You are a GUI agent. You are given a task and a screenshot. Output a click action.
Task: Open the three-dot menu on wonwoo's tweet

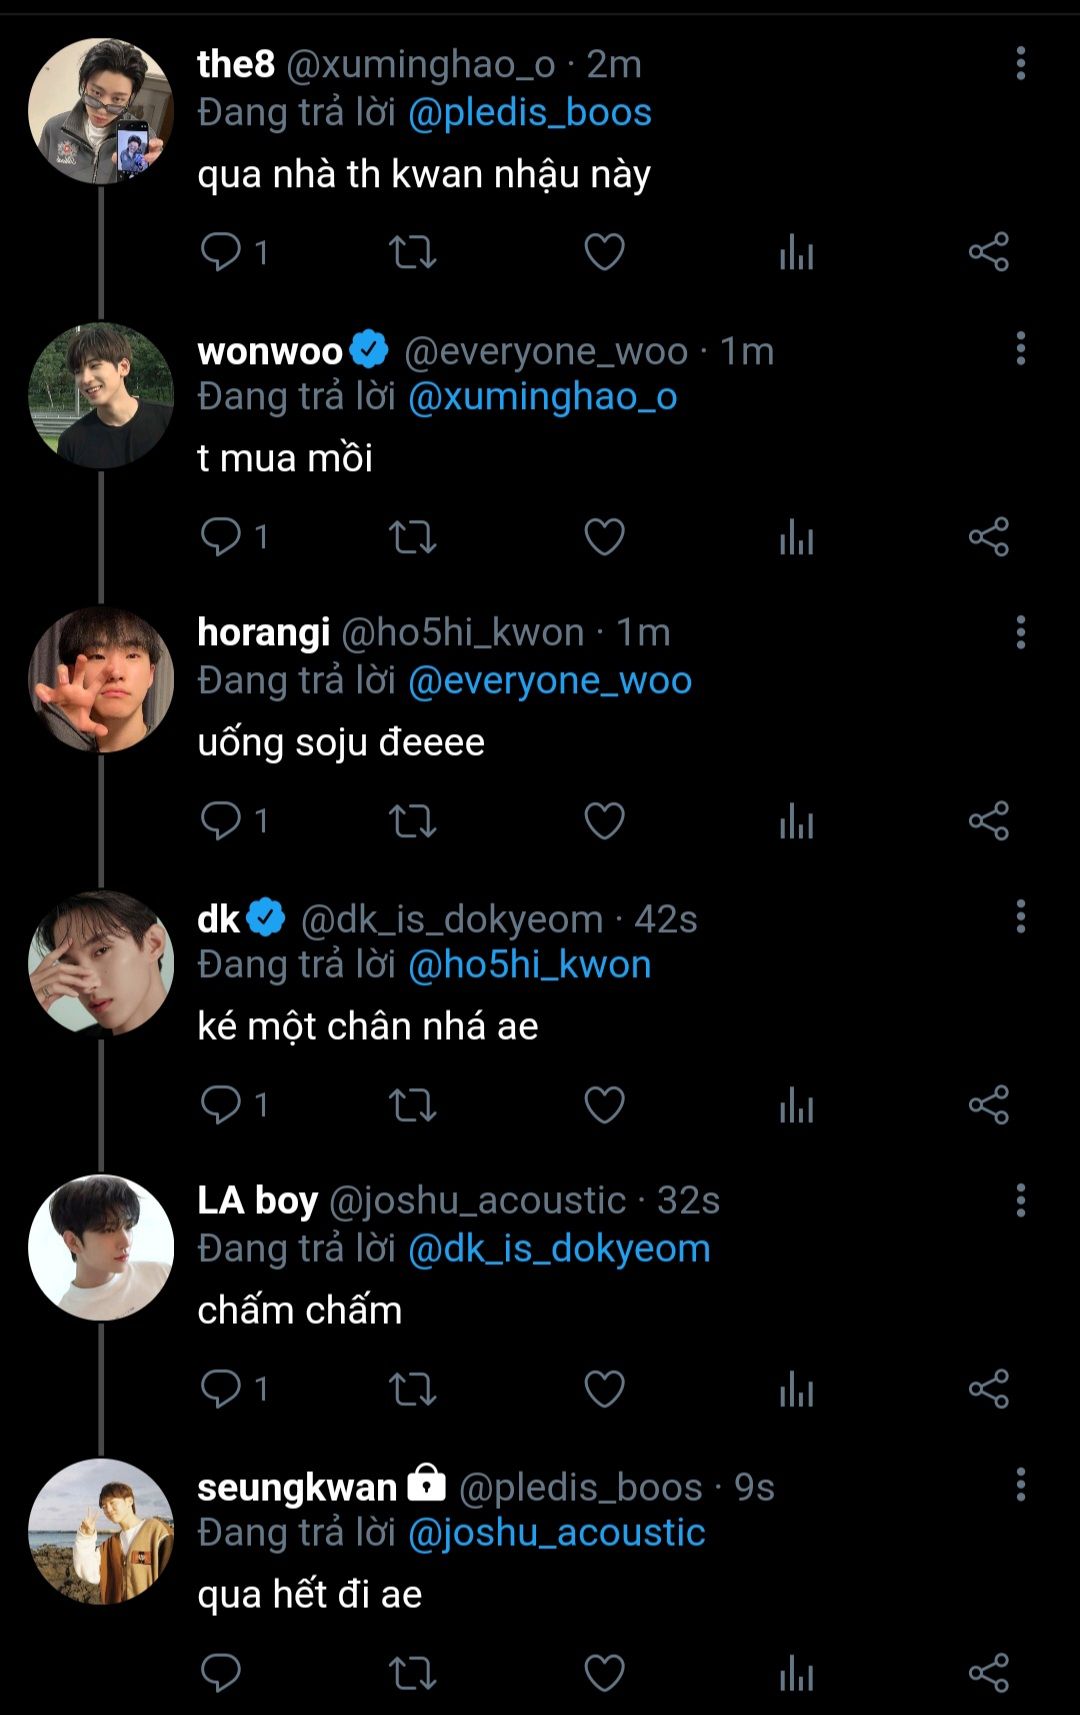1020,348
